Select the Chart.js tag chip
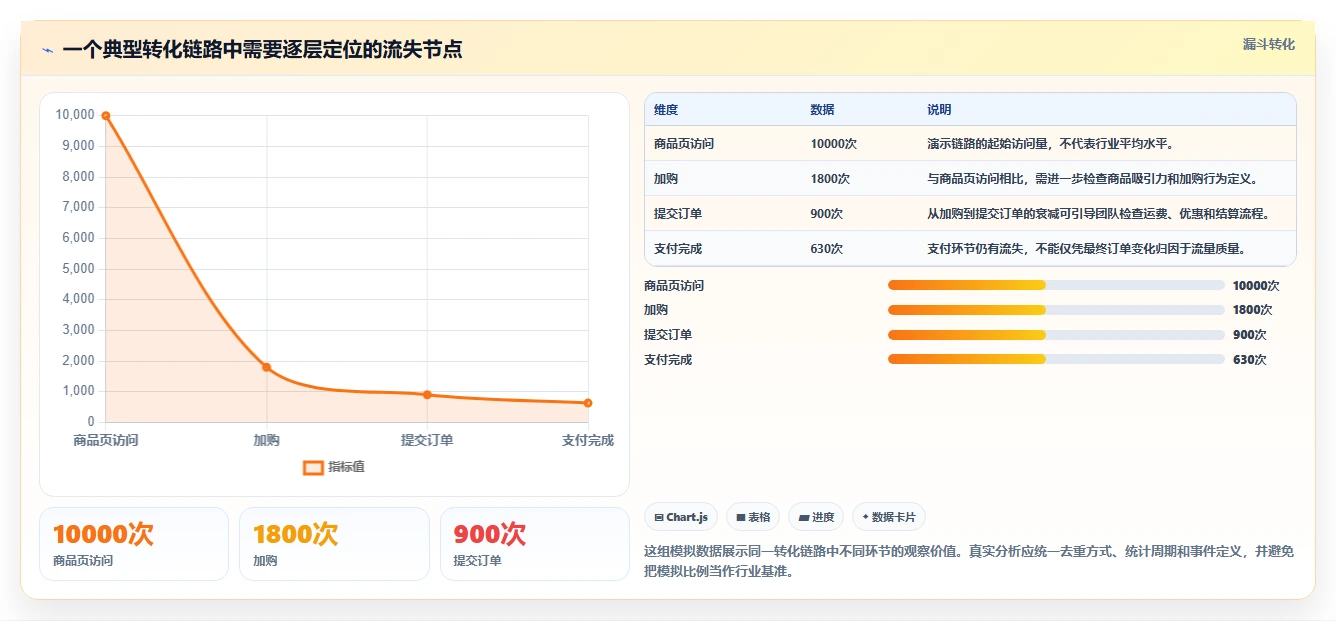 681,517
